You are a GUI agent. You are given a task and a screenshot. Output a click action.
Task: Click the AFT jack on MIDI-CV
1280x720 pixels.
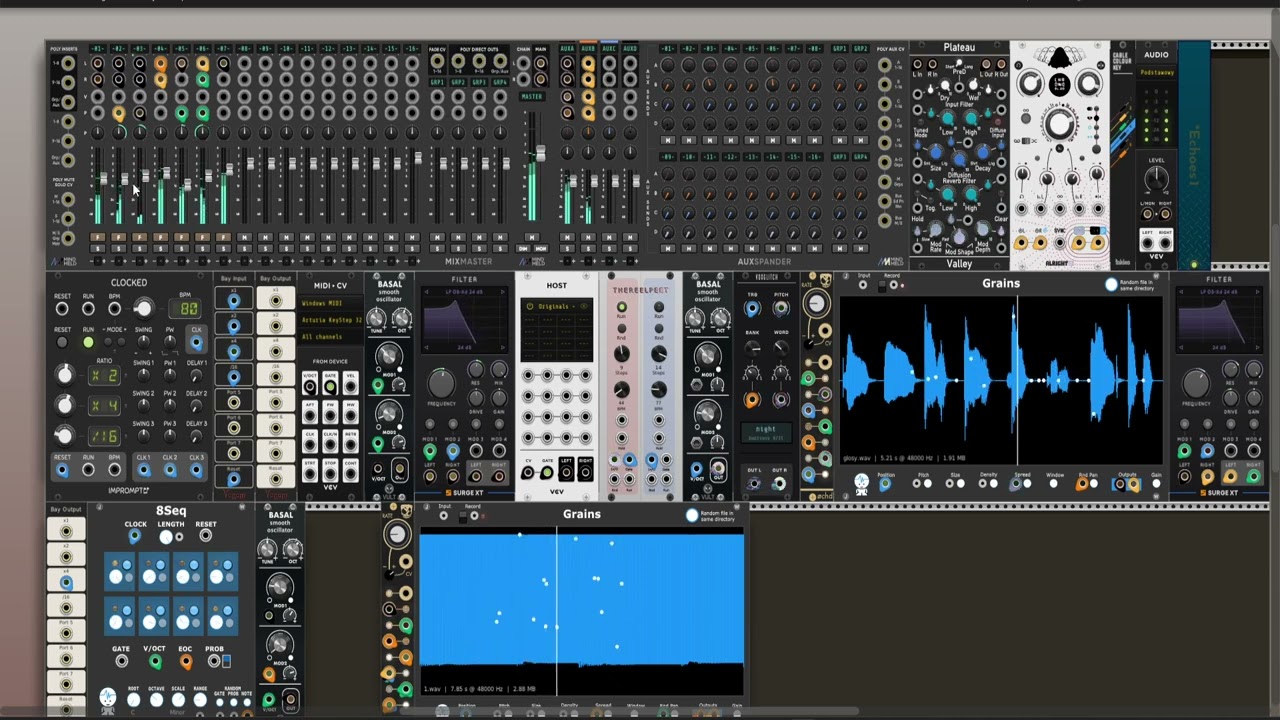click(x=309, y=413)
